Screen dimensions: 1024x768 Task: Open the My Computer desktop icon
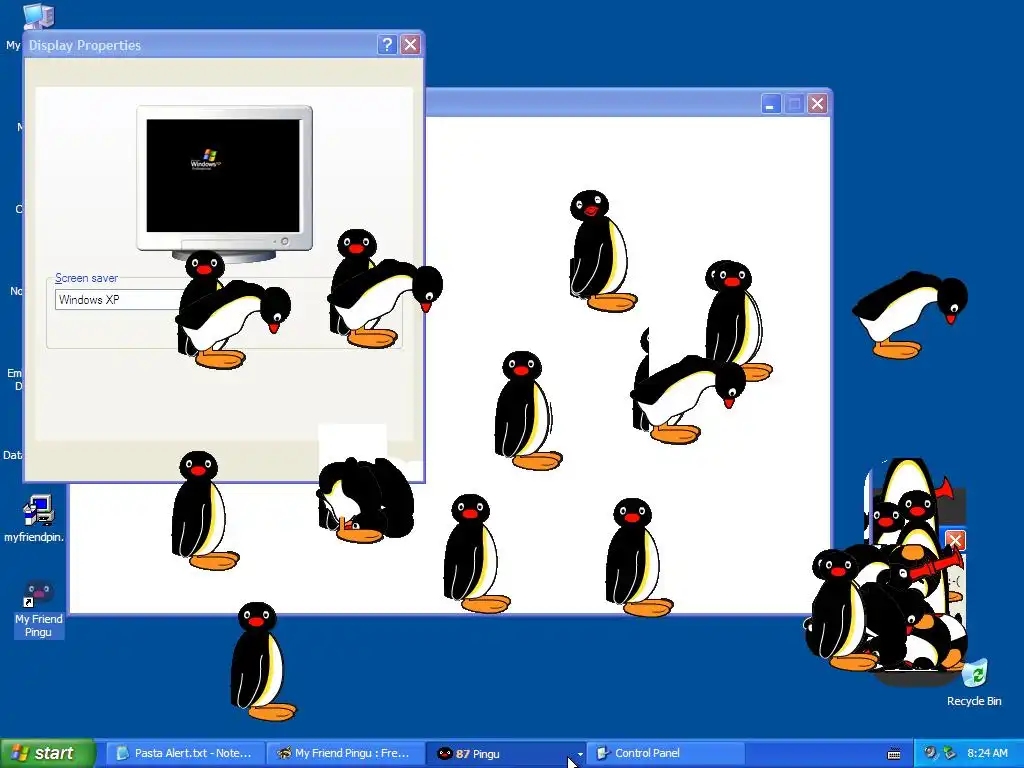click(x=38, y=16)
